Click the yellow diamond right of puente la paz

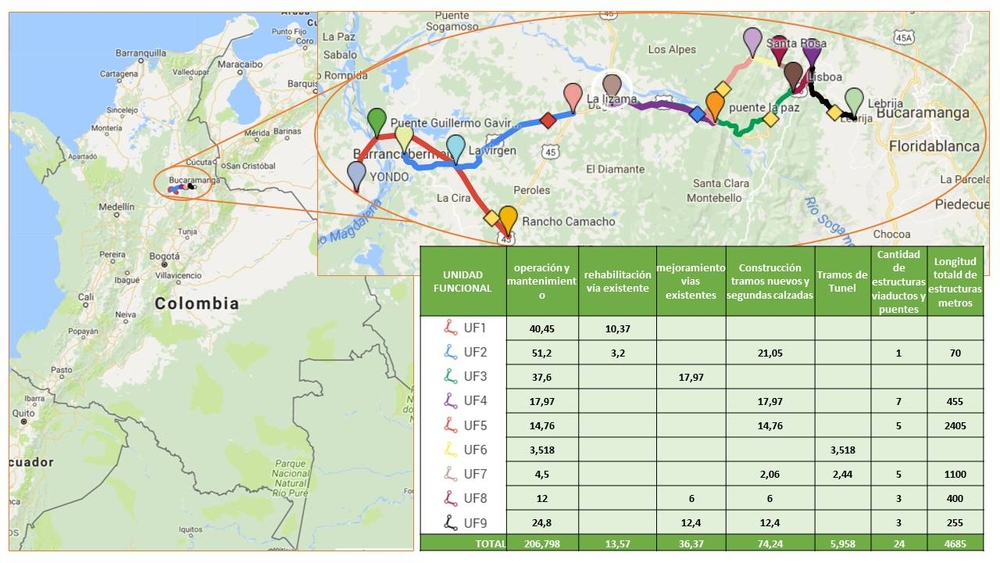770,119
